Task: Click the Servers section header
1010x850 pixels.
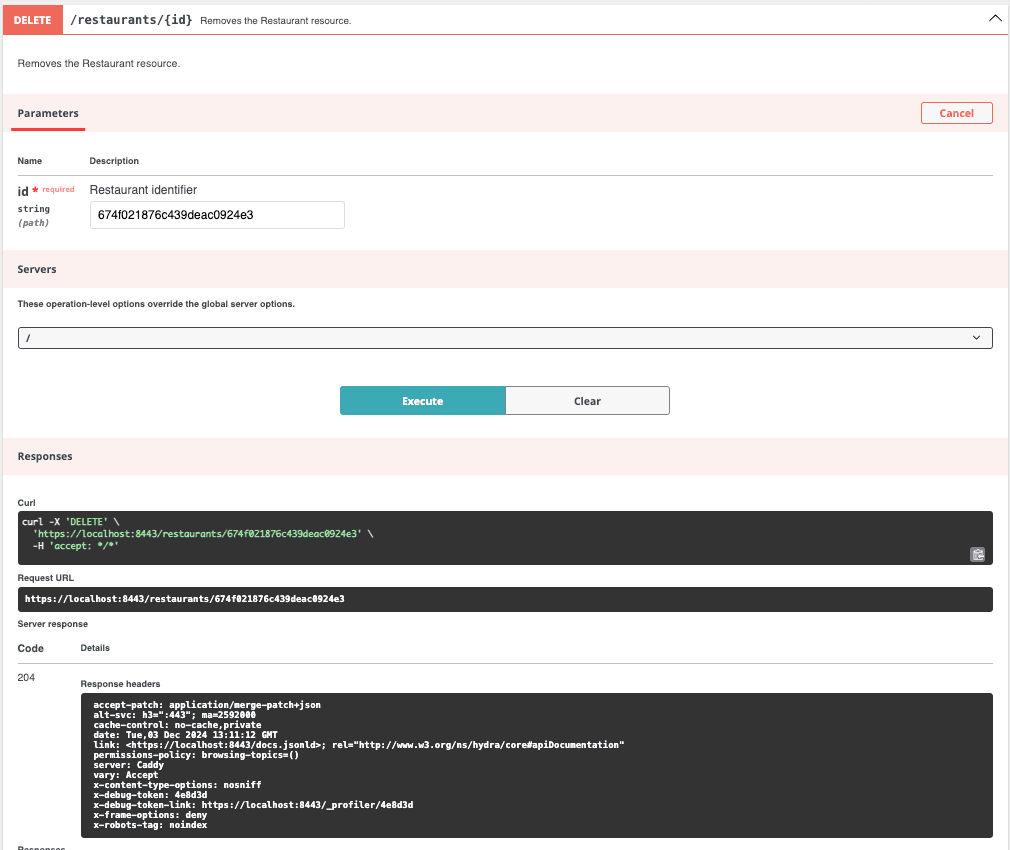Action: pos(37,270)
